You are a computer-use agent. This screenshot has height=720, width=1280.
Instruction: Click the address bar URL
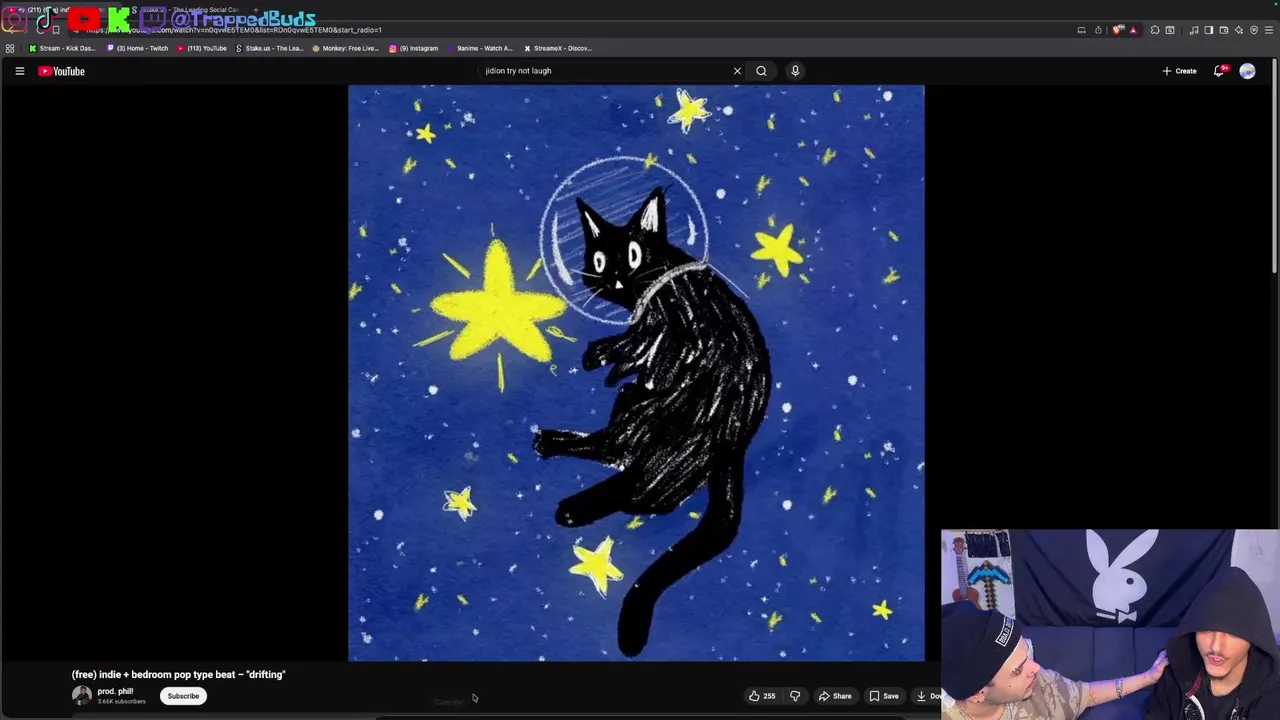click(234, 30)
